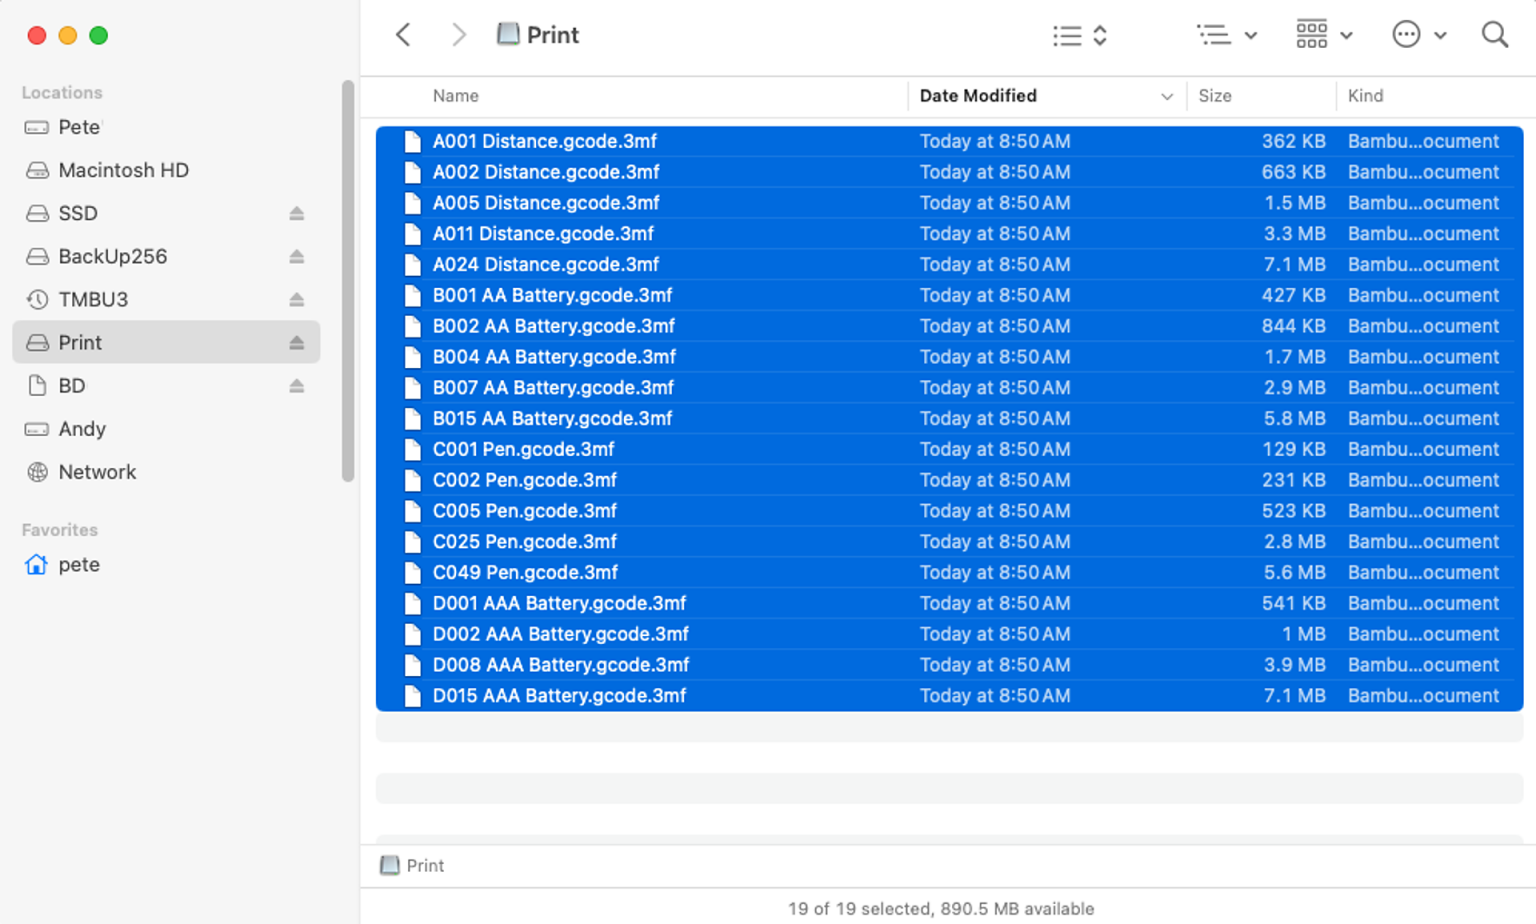Screen dimensions: 1536x924
Task: Eject the BD disk
Action: (x=297, y=386)
